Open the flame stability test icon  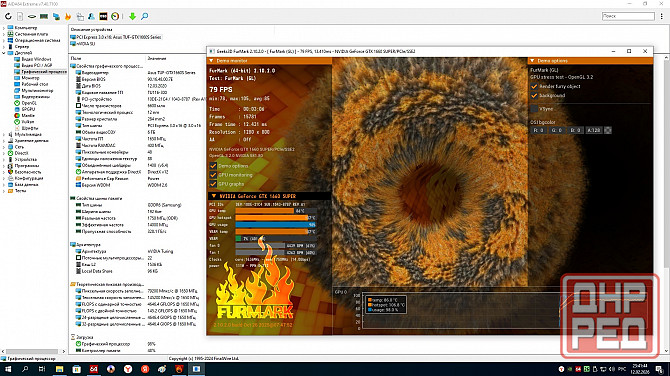(x=68, y=16)
